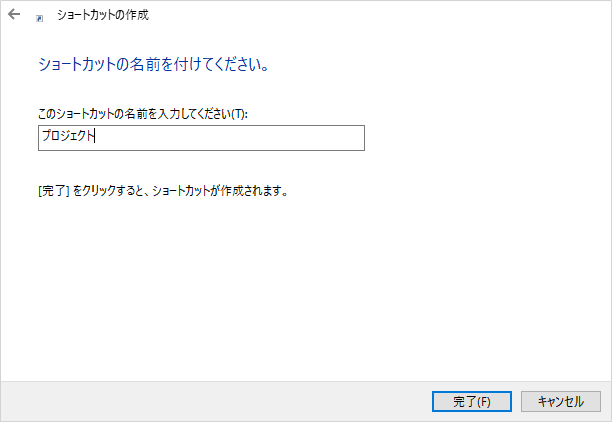This screenshot has width=612, height=422.
Task: Click before the プ character in name field
Action: pyautogui.click(x=41, y=138)
